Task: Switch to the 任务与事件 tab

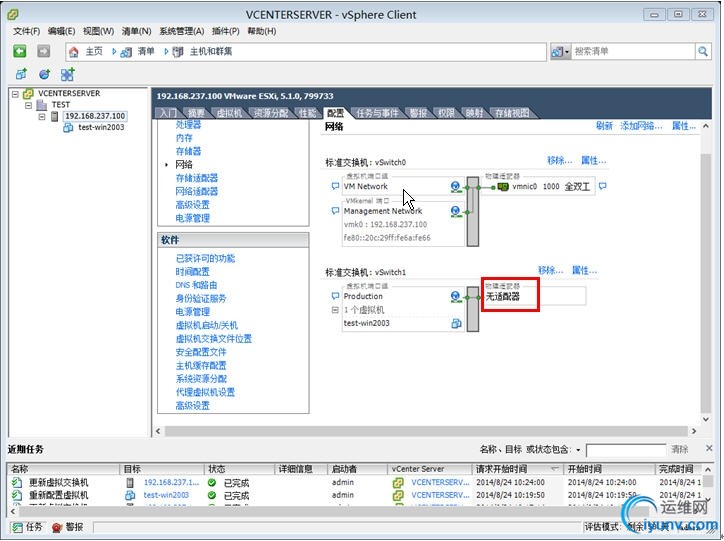Action: pyautogui.click(x=377, y=113)
